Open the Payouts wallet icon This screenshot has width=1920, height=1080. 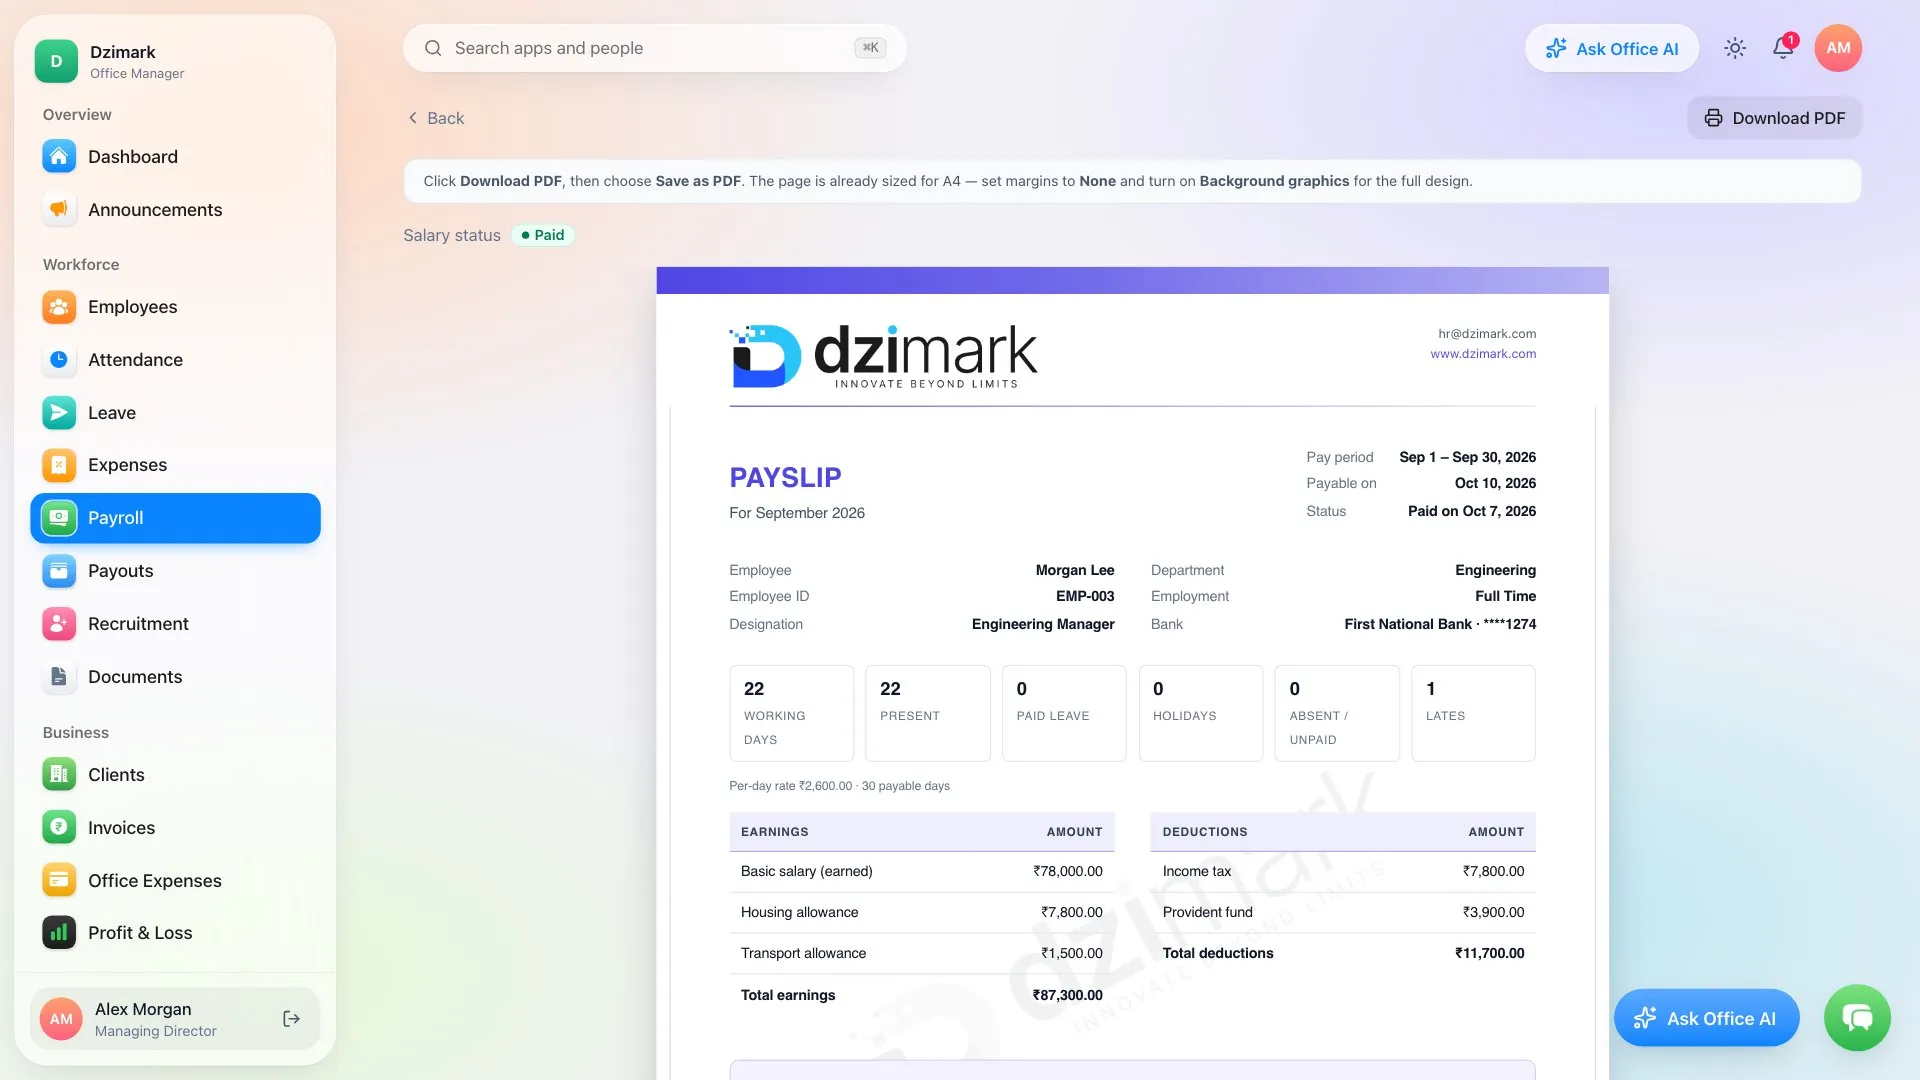[x=59, y=571]
